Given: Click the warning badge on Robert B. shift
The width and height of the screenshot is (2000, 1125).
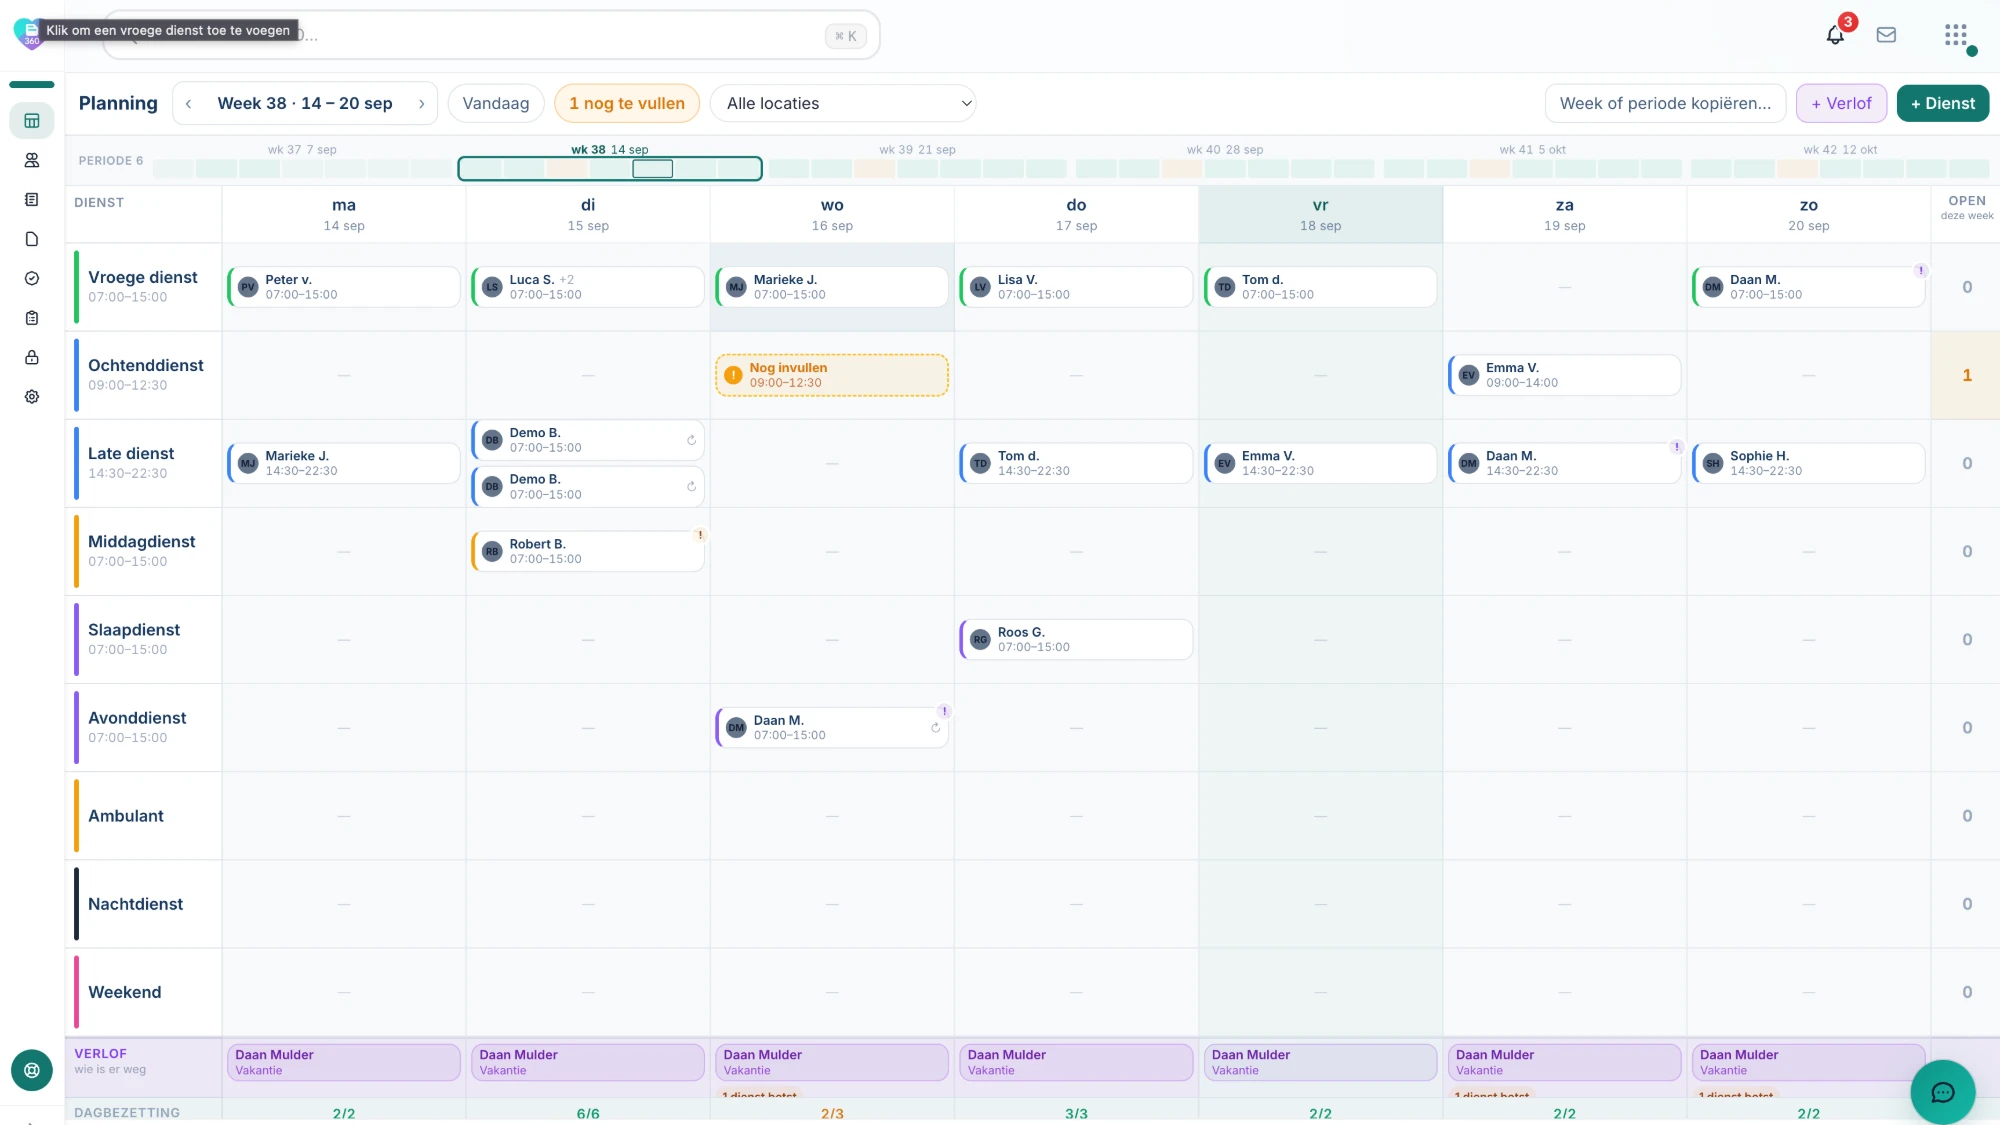Looking at the screenshot, I should 700,535.
